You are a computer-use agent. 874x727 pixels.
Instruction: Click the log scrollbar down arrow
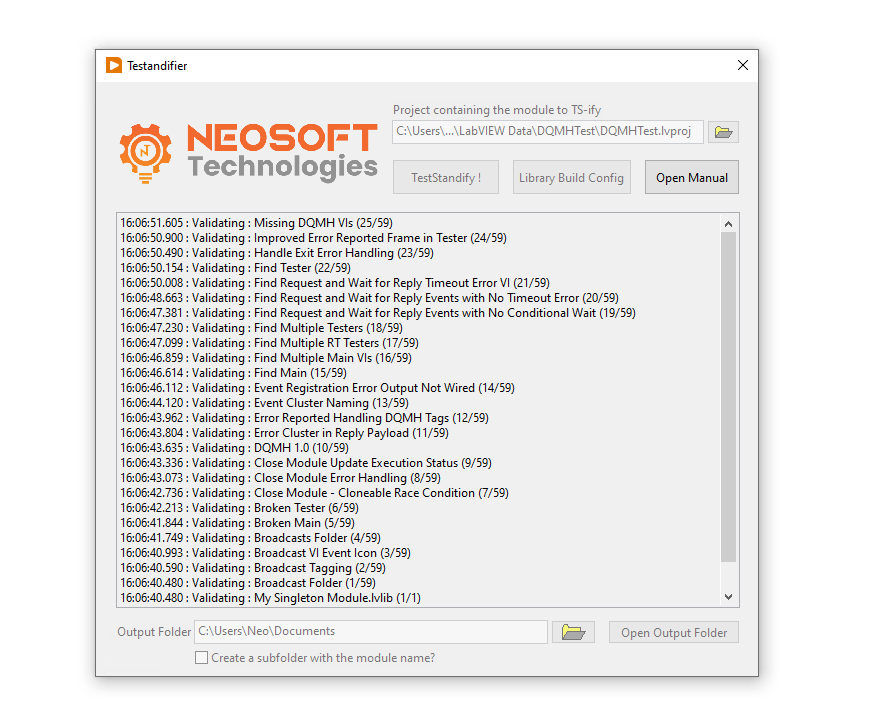(x=728, y=597)
